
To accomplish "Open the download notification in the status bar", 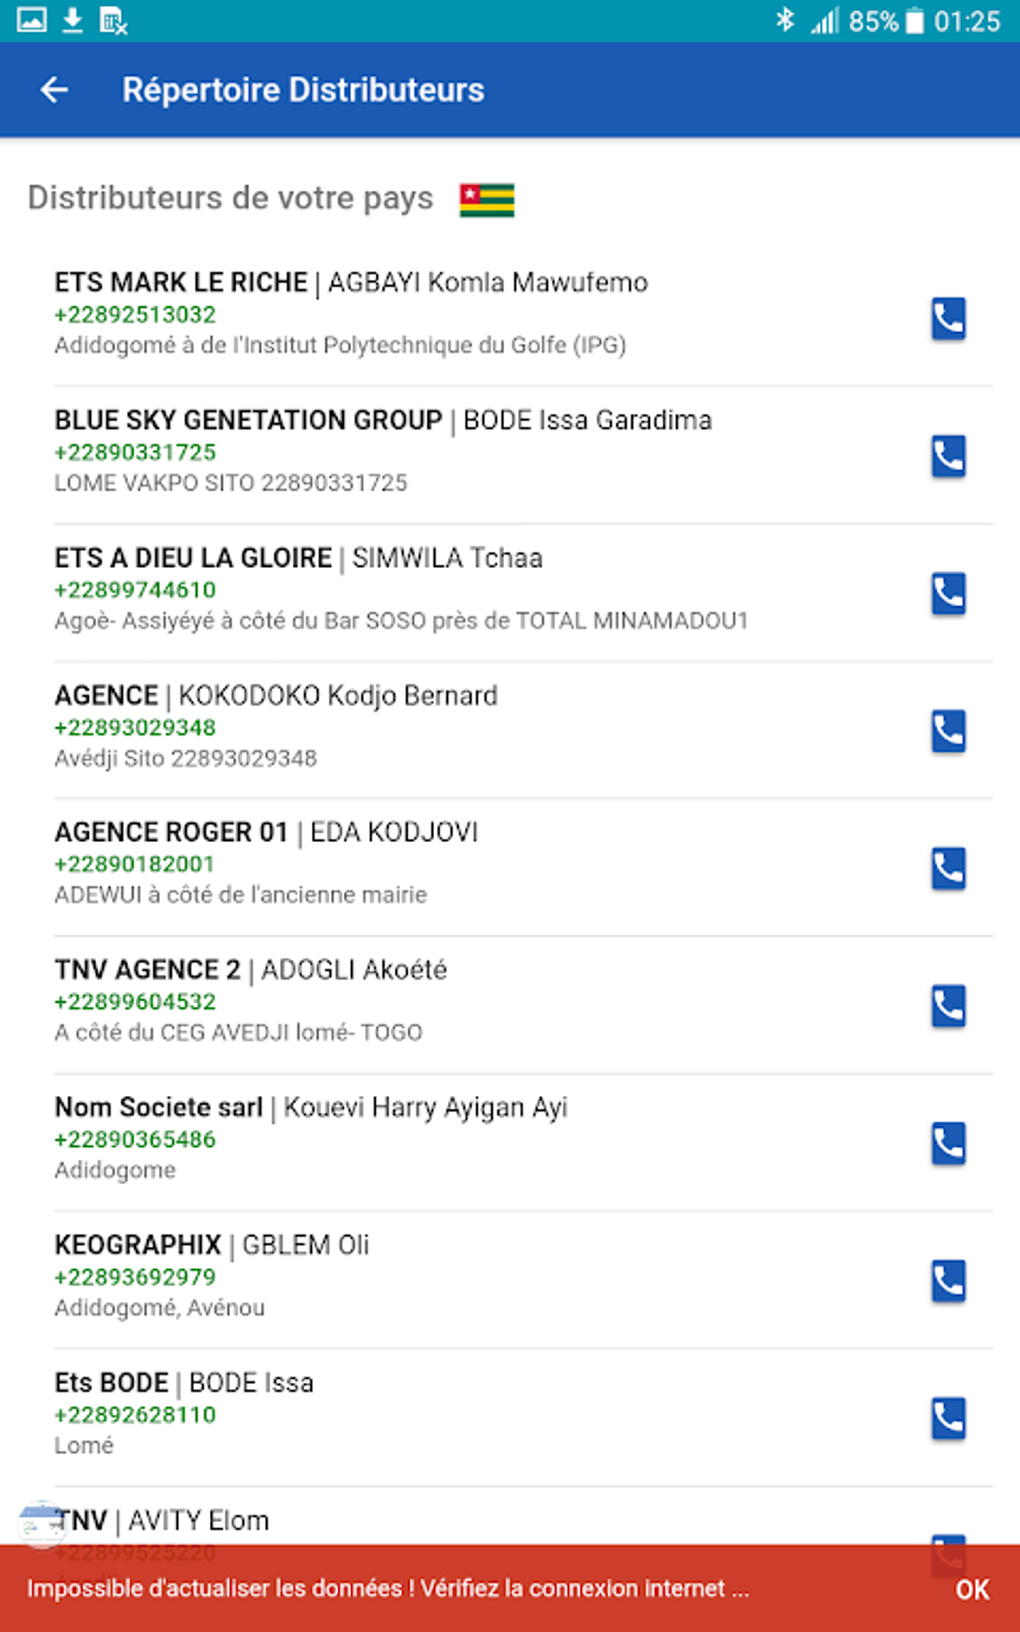I will pos(72,20).
